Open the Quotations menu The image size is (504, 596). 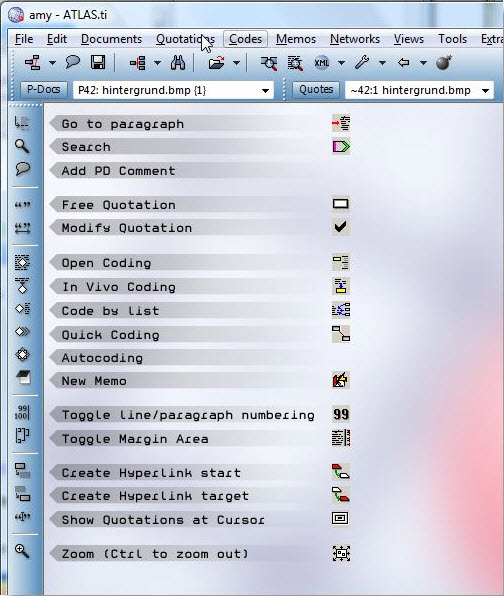pyautogui.click(x=185, y=39)
